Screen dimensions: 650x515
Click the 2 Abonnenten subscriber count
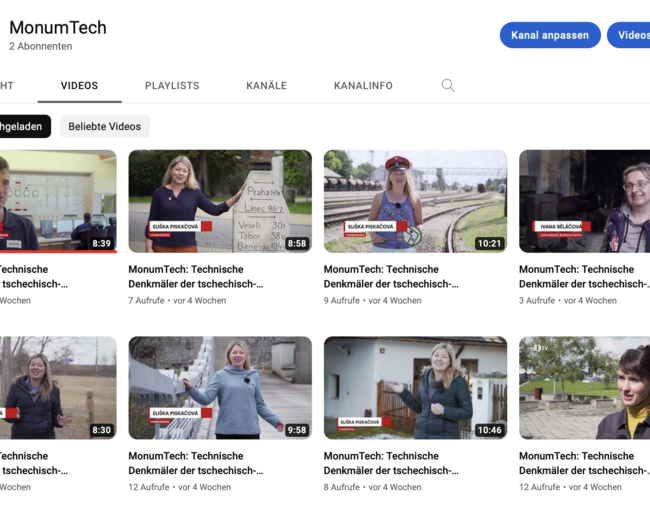click(x=41, y=46)
